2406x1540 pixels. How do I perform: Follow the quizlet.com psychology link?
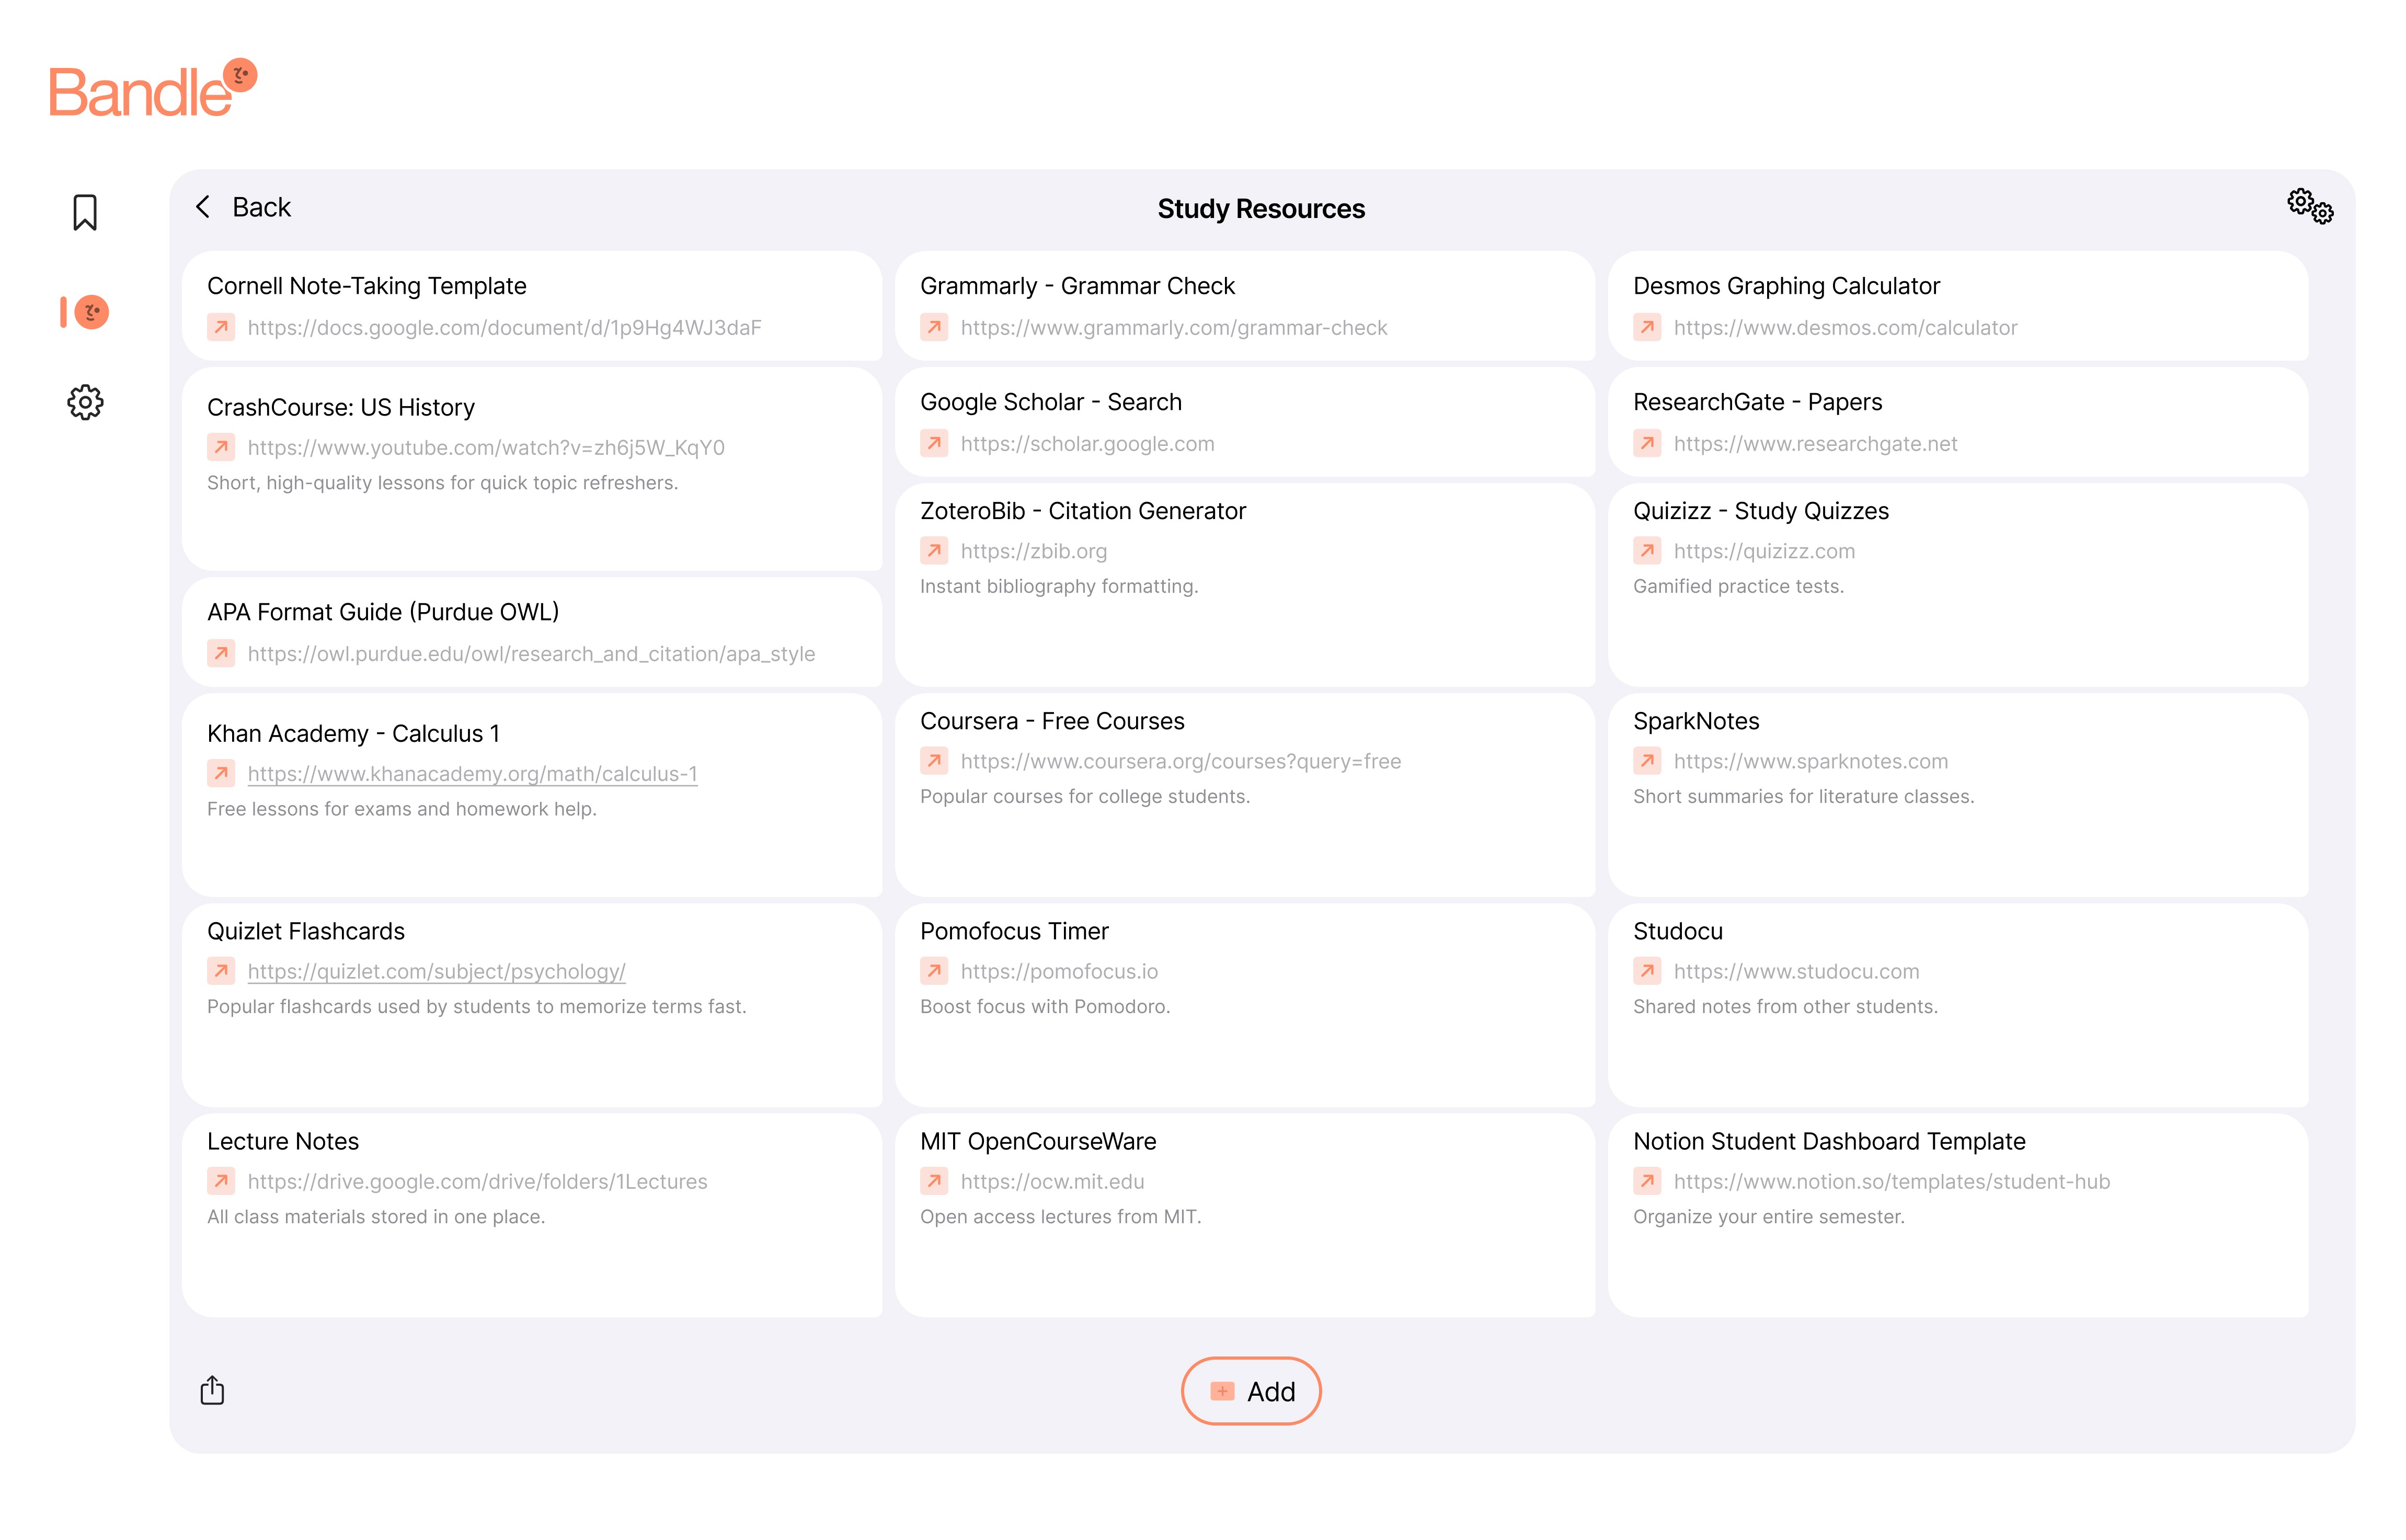(x=436, y=972)
